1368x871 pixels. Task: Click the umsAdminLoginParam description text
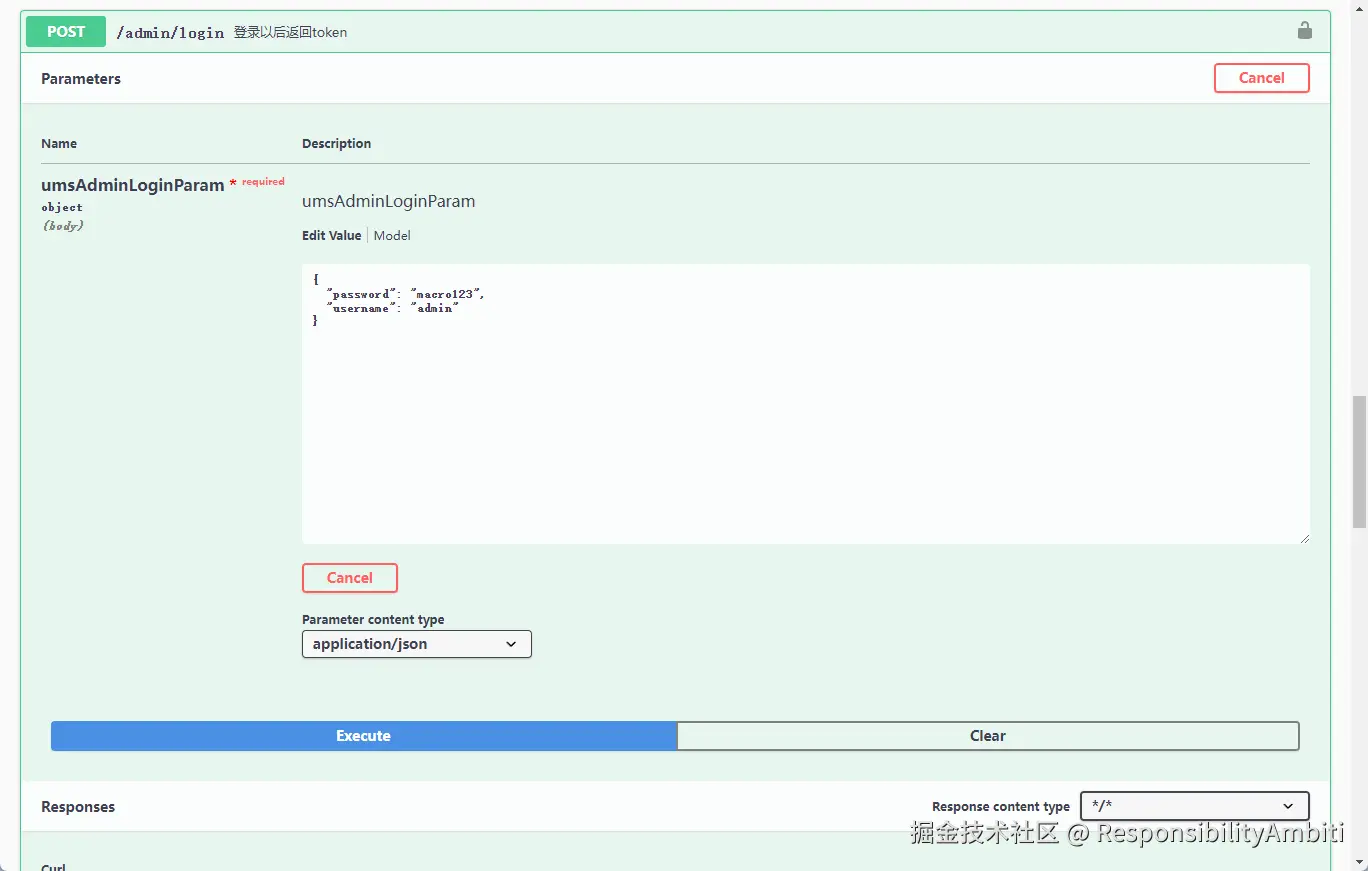pyautogui.click(x=388, y=201)
